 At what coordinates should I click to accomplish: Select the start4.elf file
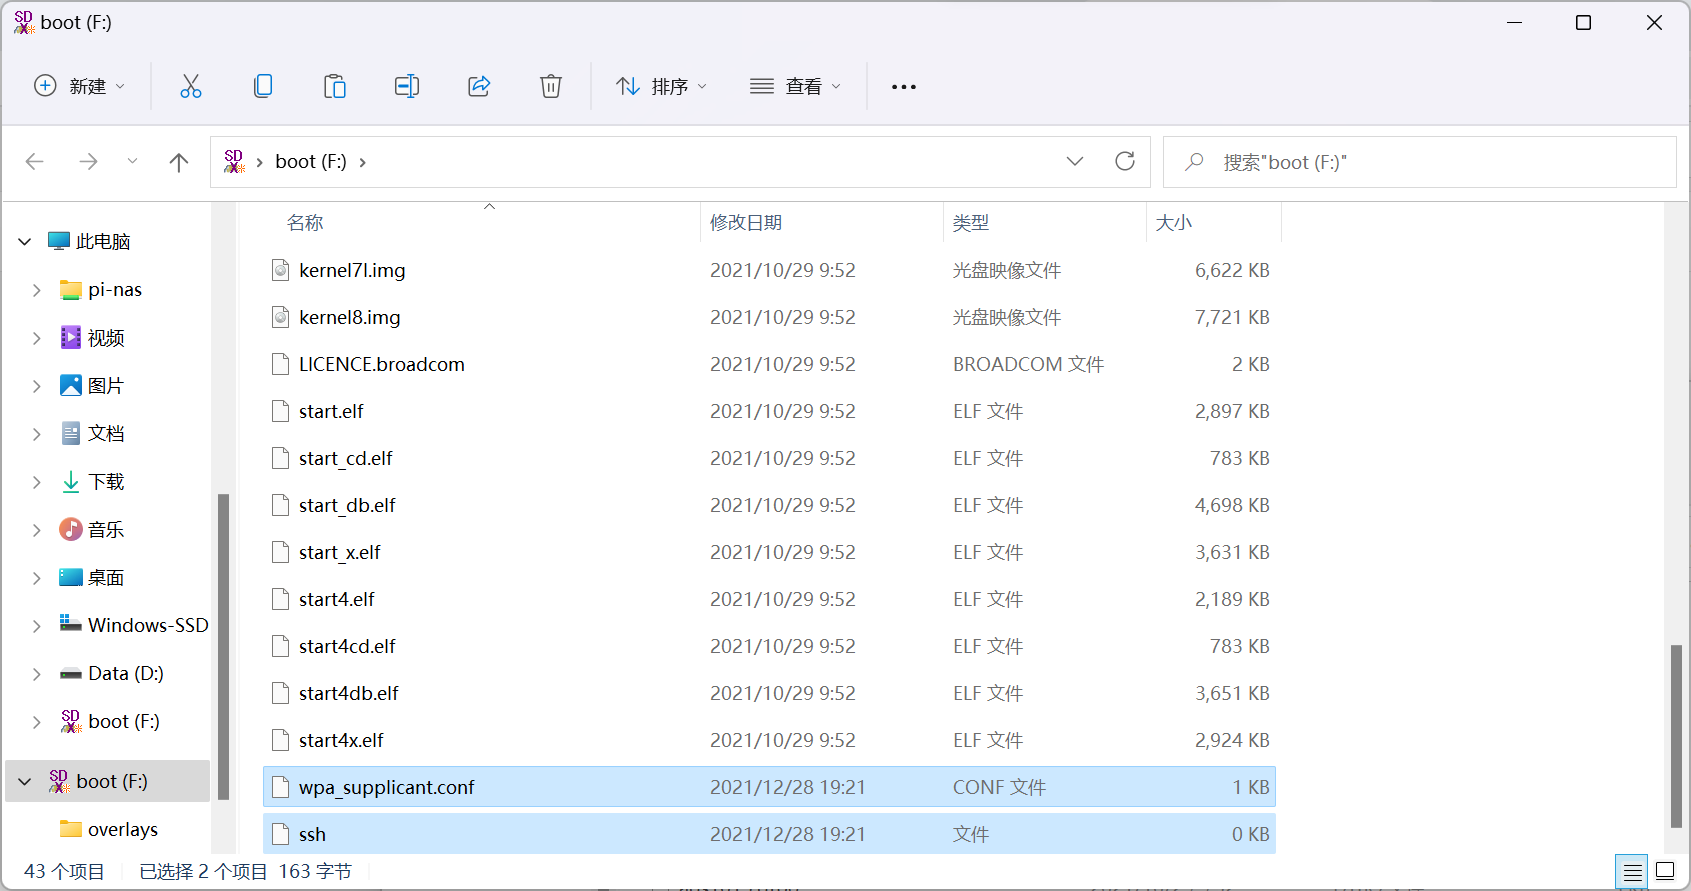pyautogui.click(x=769, y=599)
